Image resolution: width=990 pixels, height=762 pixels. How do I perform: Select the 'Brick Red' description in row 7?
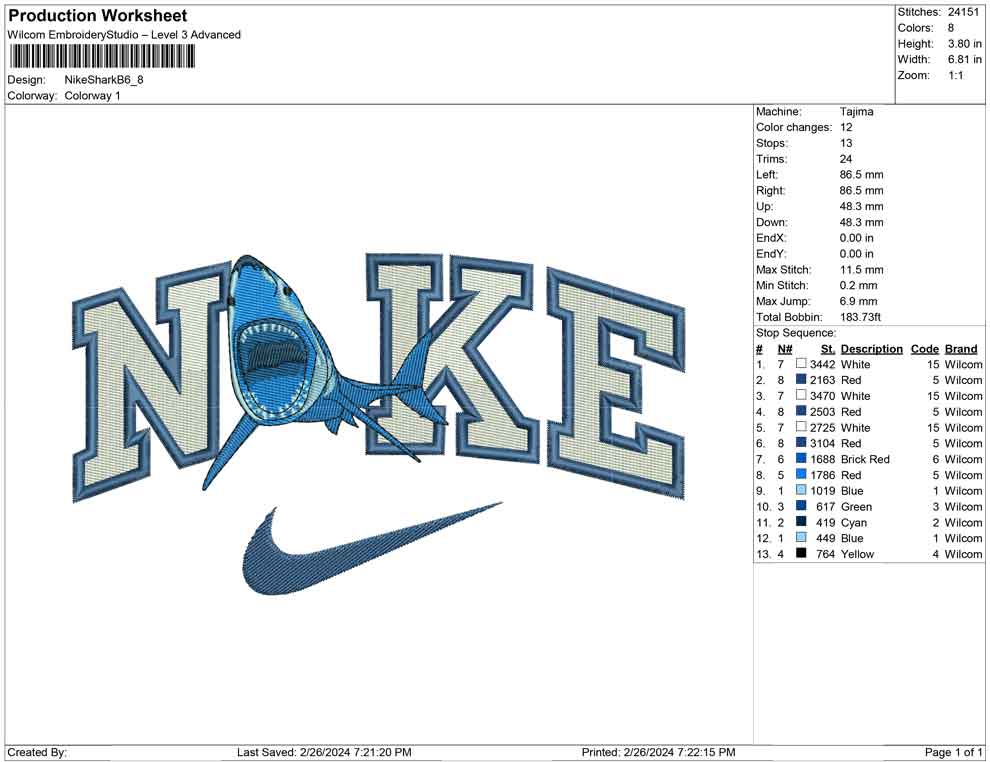[865, 459]
